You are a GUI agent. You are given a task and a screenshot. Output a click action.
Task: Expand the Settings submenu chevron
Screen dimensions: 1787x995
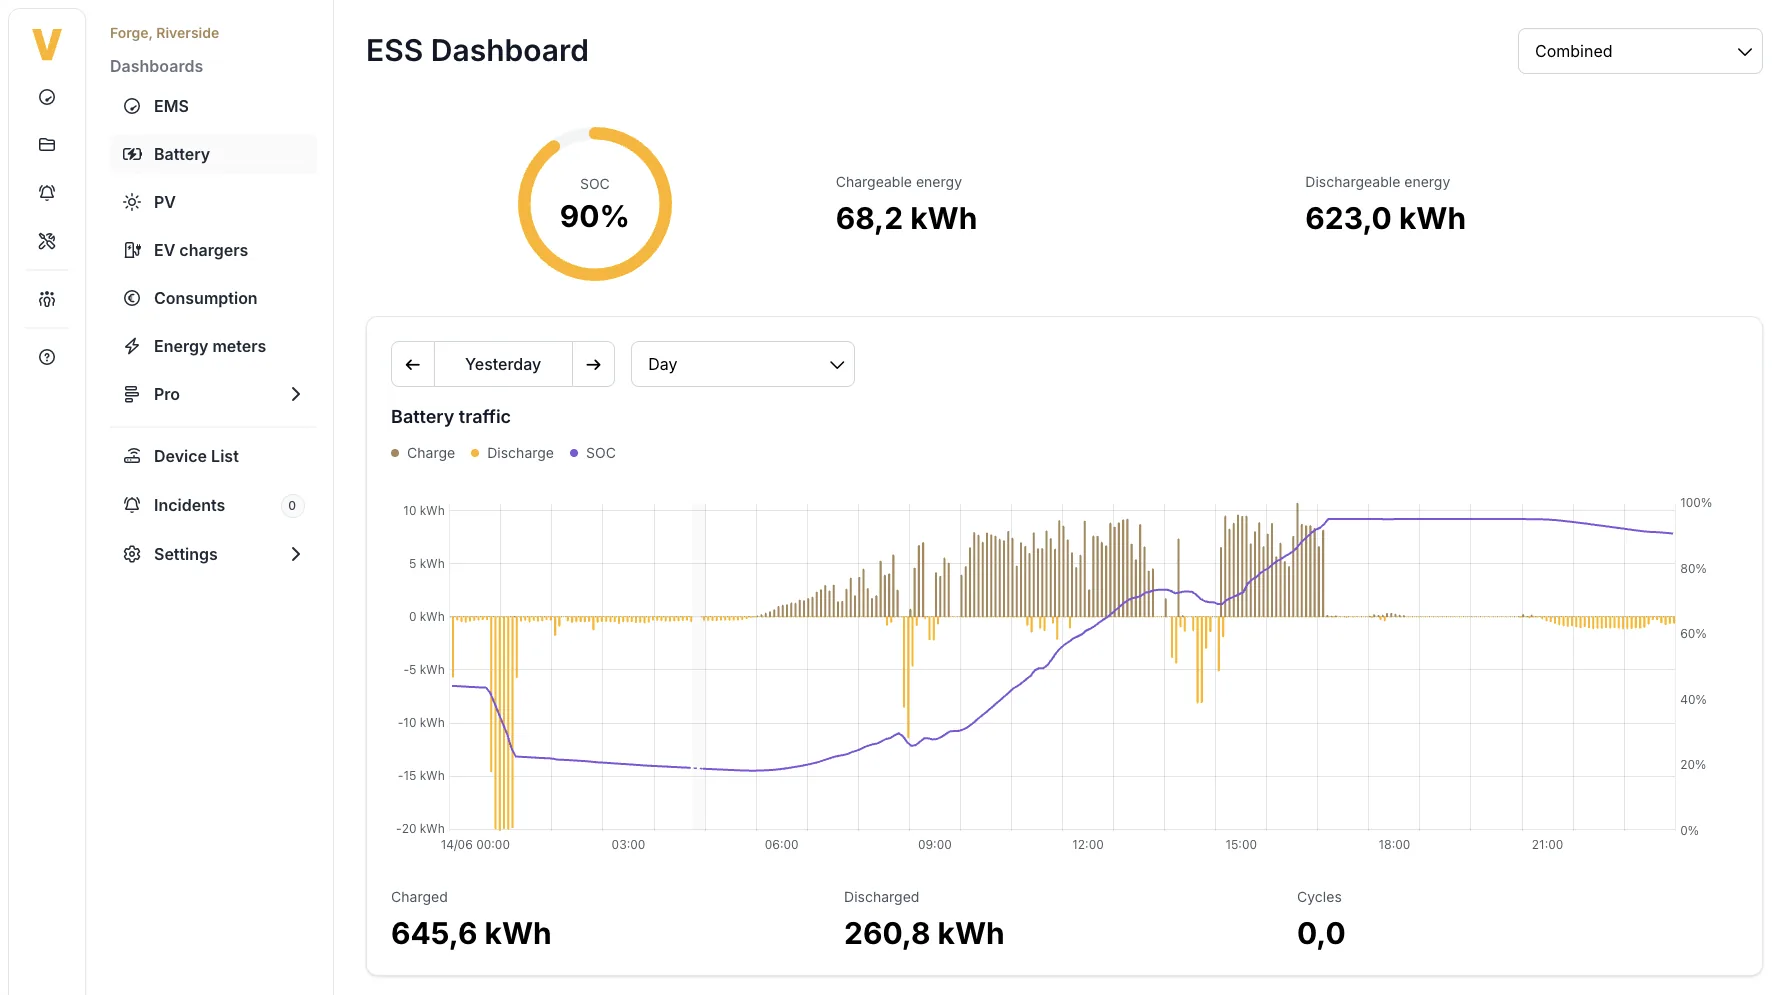295,554
